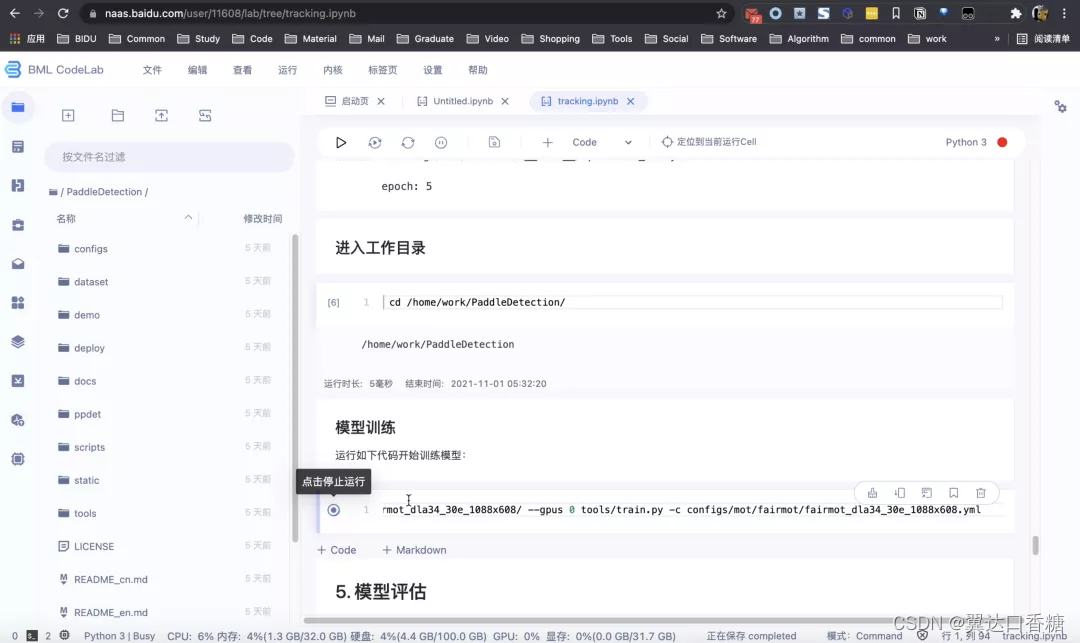Expand the configs folder in the file tree
This screenshot has width=1080, height=643.
coord(90,248)
